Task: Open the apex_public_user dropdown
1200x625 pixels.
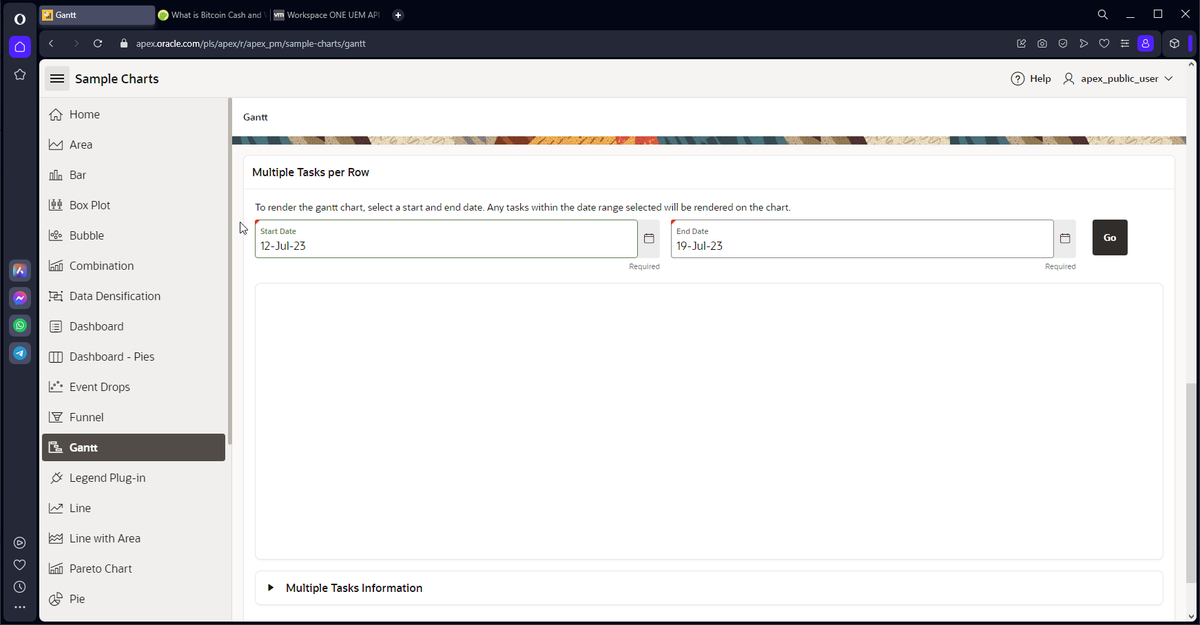Action: (x=1117, y=78)
